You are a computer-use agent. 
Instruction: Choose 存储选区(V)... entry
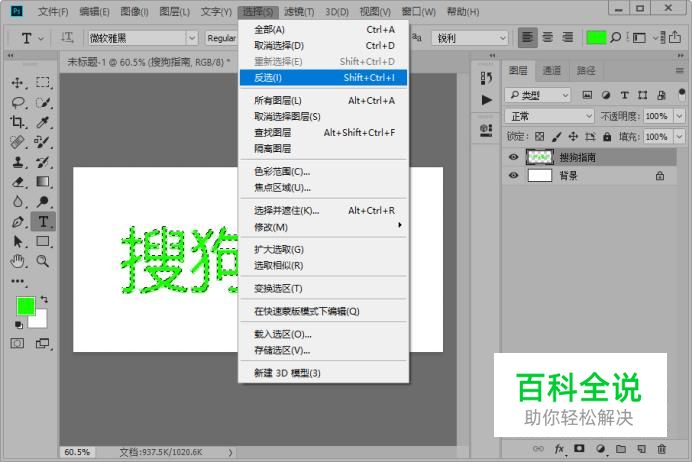(x=323, y=350)
